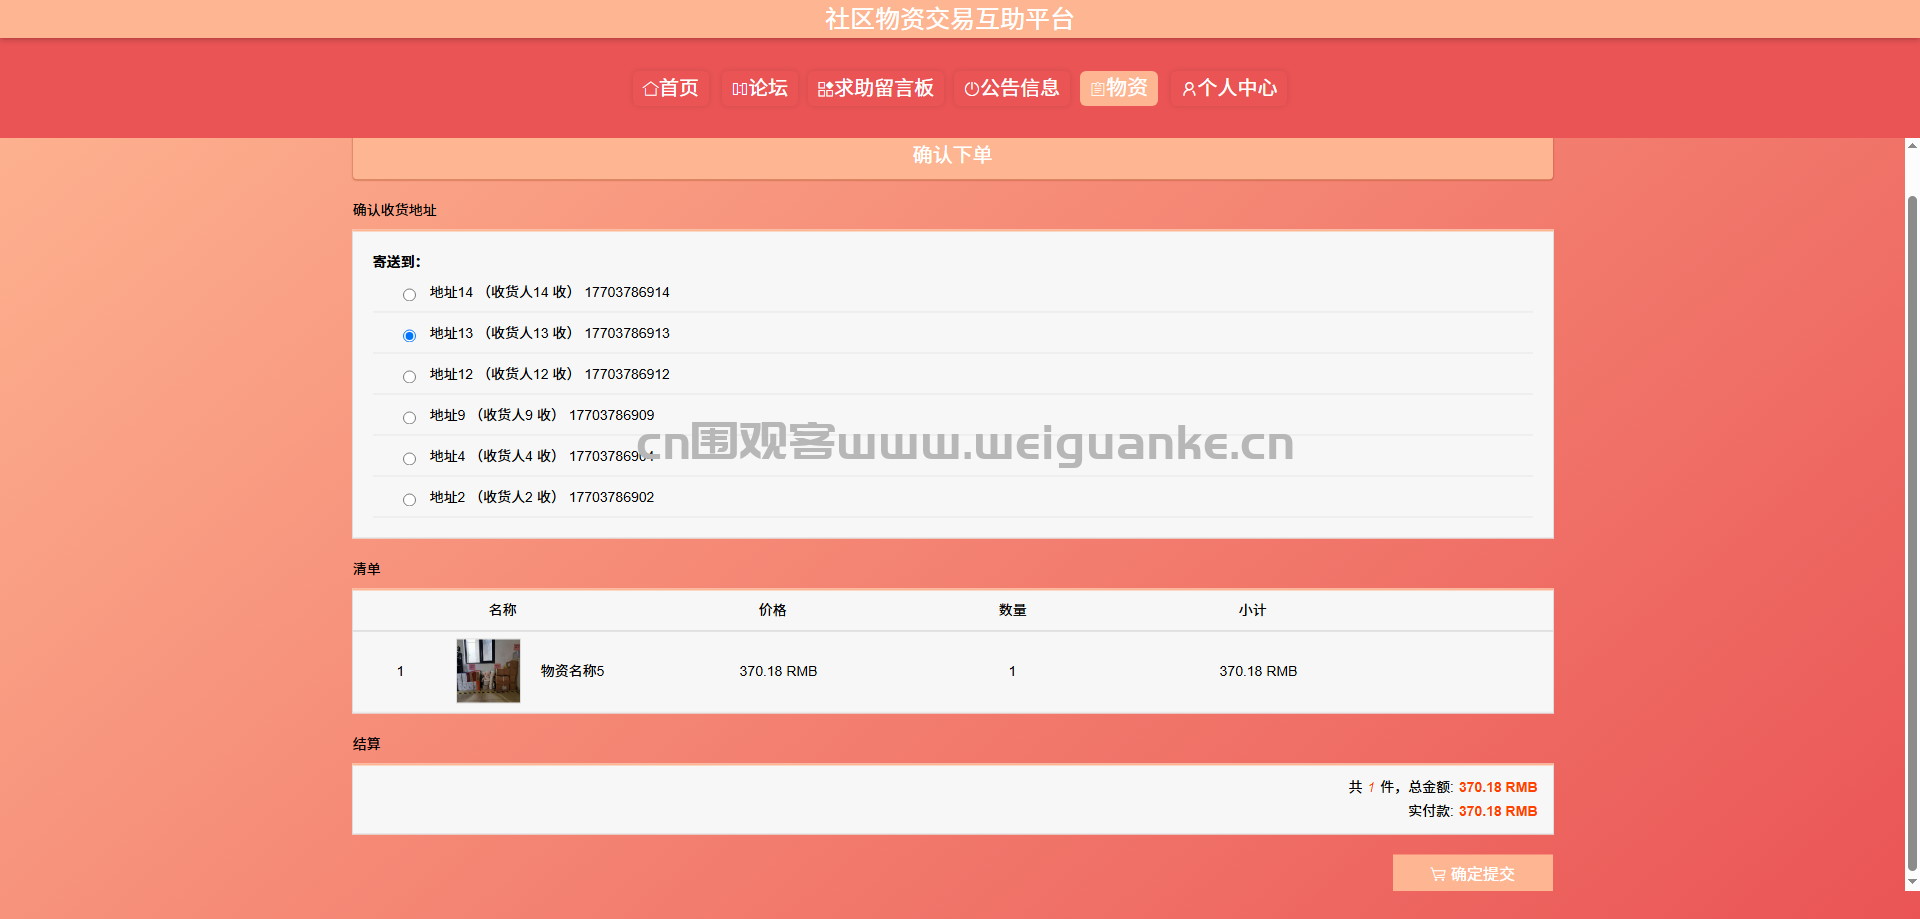Click phone number 17703786912
The height and width of the screenshot is (919, 1920).
627,374
